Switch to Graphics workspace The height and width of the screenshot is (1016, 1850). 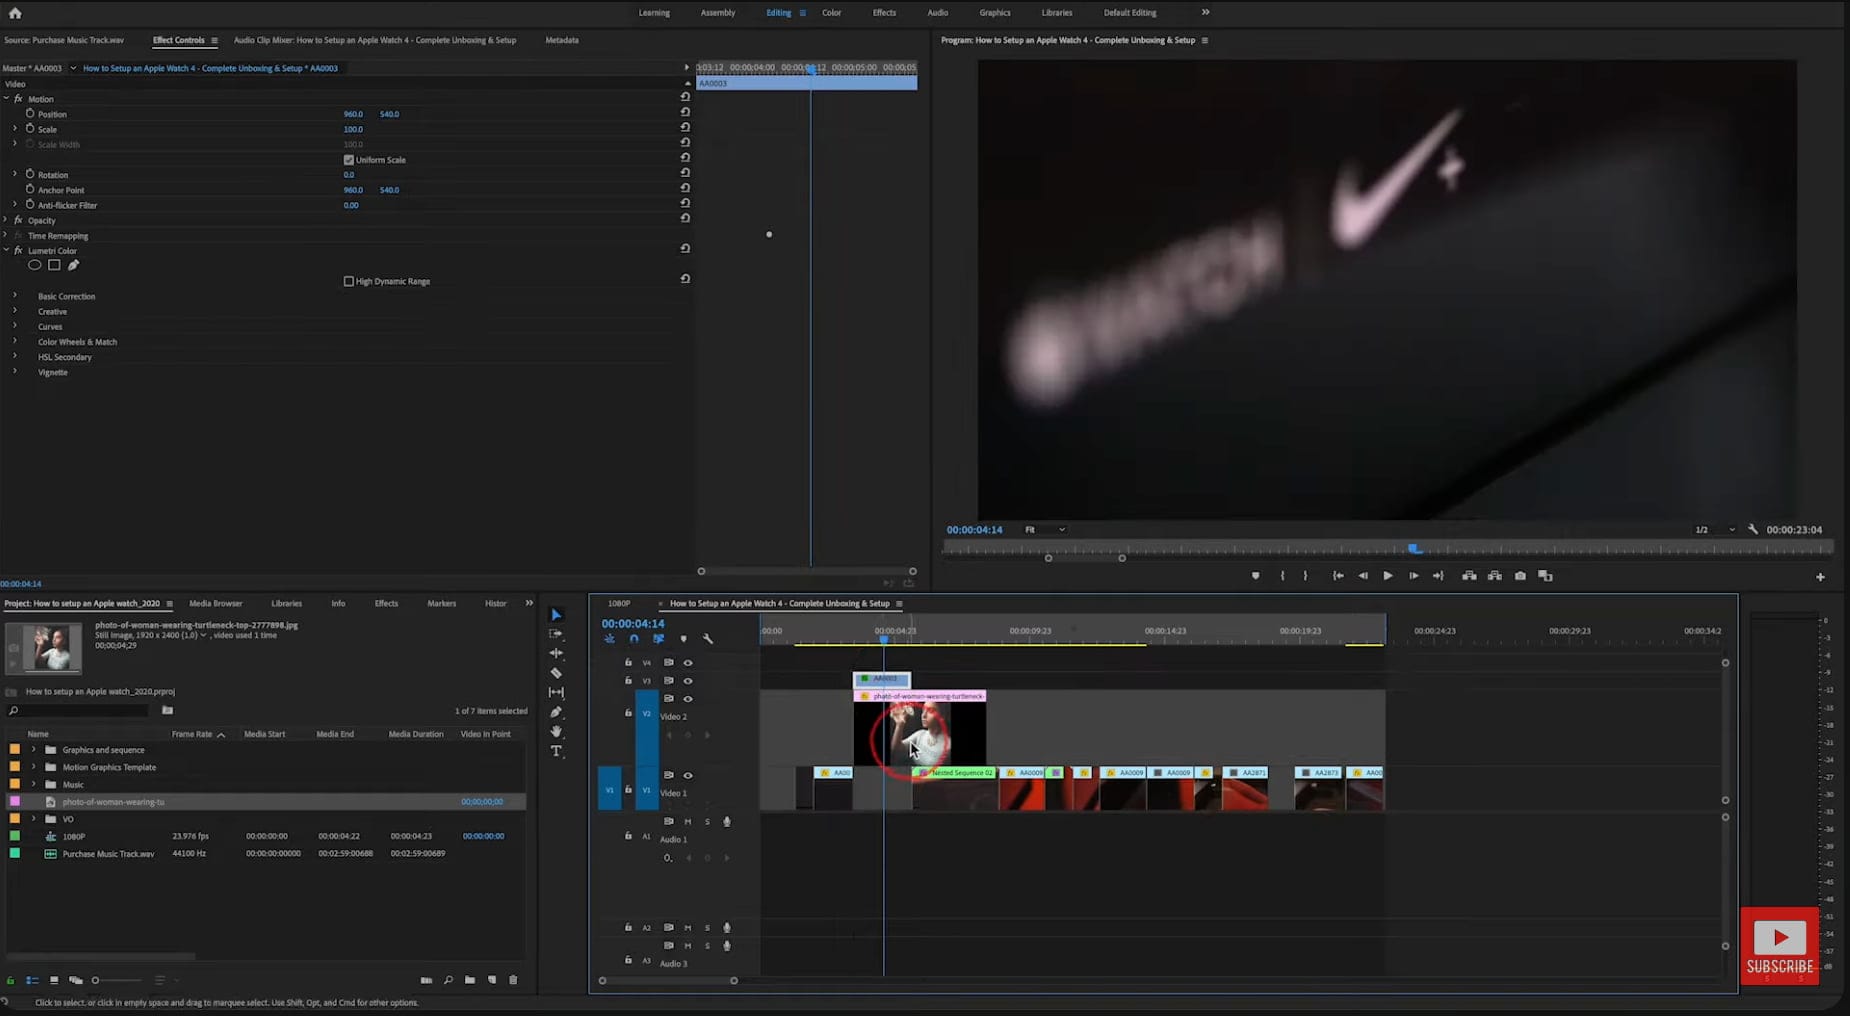pos(994,13)
